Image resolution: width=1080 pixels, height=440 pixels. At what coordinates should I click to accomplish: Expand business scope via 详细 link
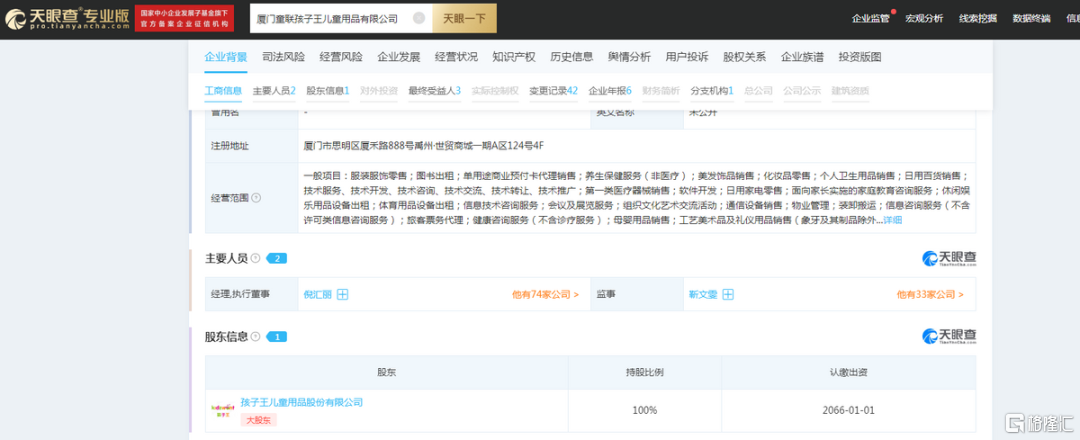893,220
